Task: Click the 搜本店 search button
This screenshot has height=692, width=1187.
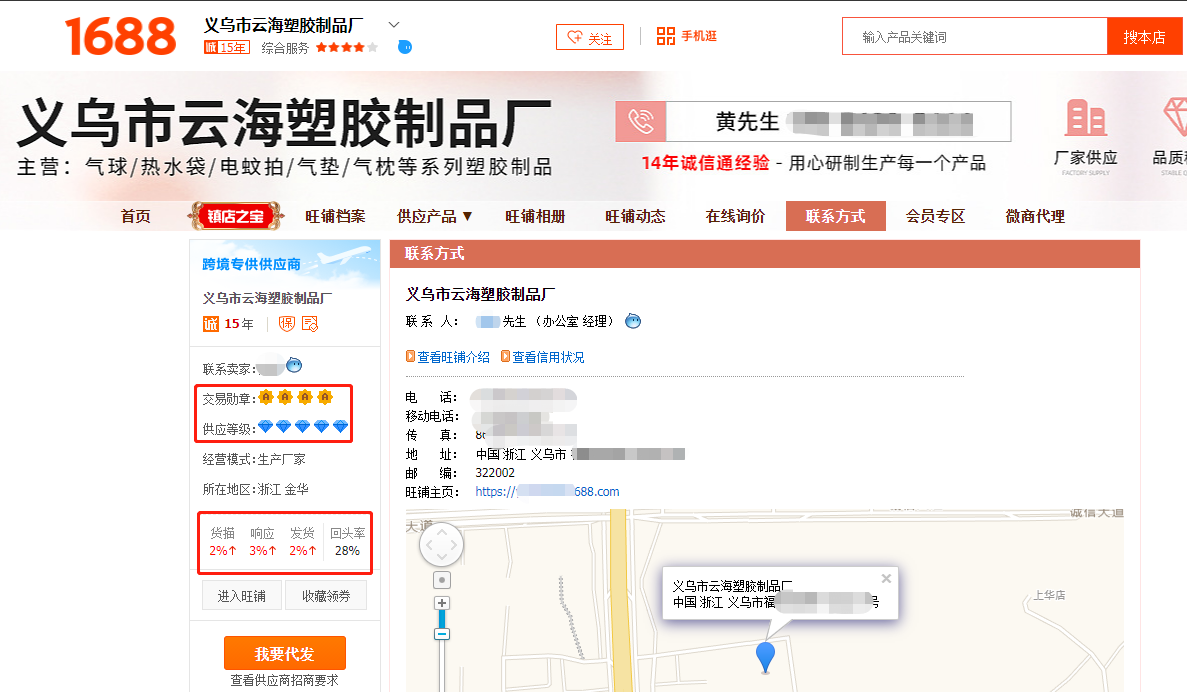Action: click(1144, 36)
